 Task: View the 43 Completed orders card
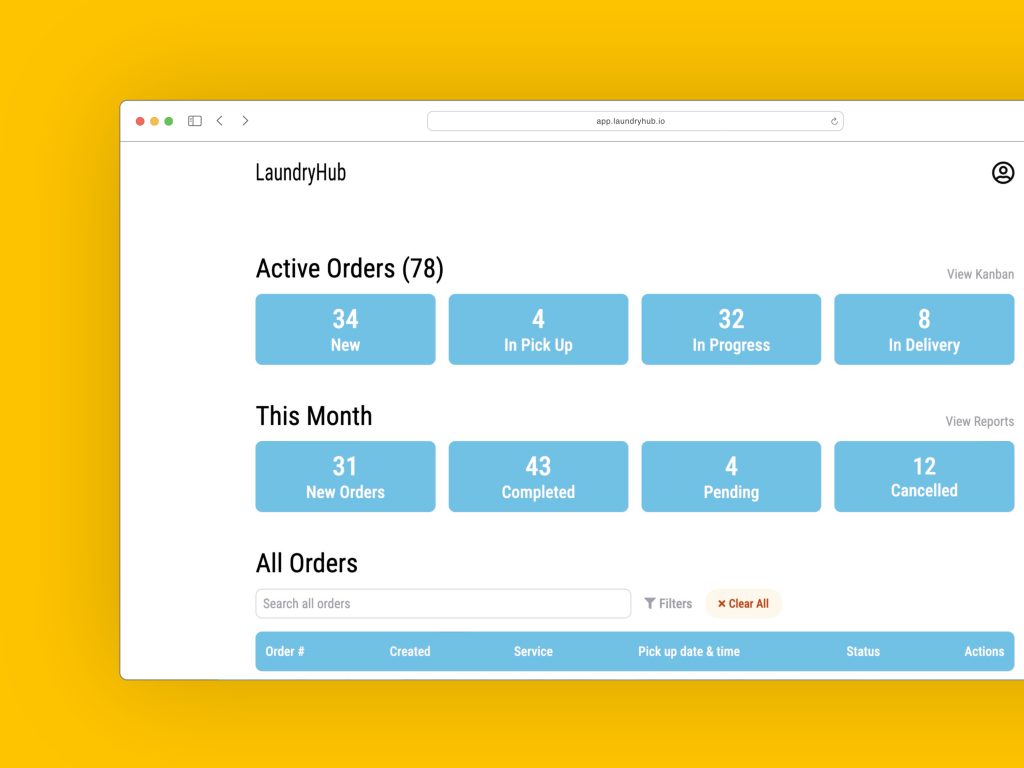(538, 476)
